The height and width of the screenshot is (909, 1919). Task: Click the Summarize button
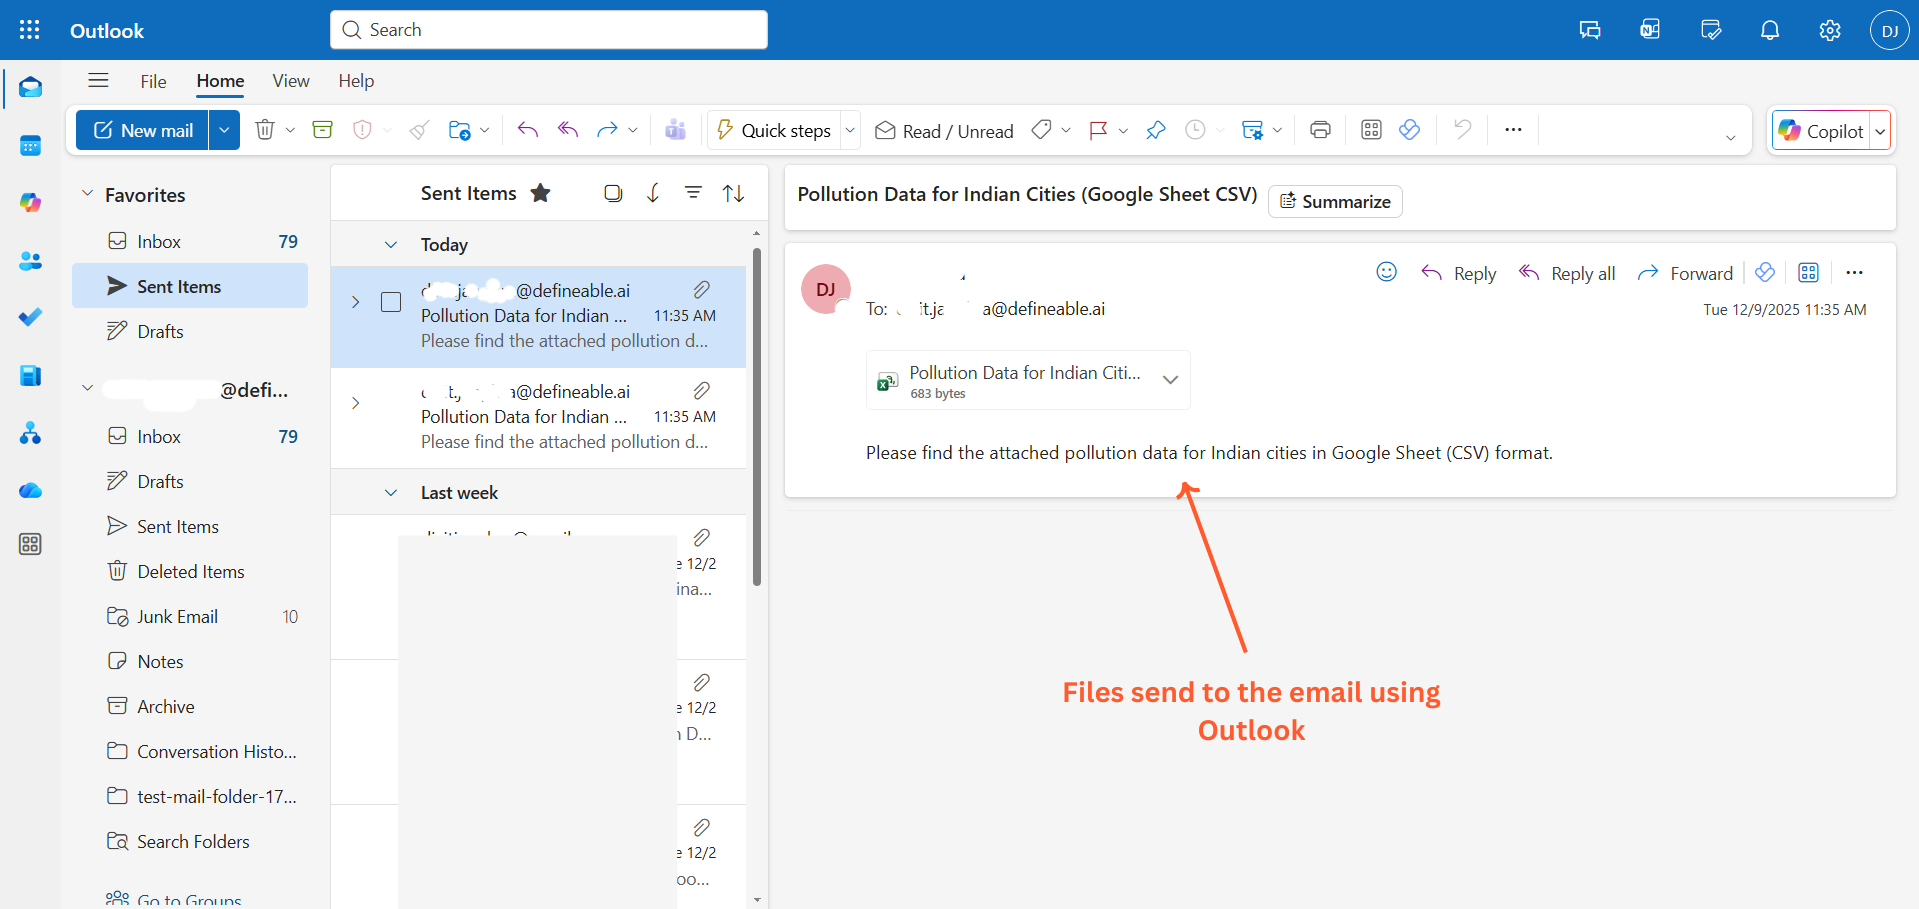(x=1335, y=201)
